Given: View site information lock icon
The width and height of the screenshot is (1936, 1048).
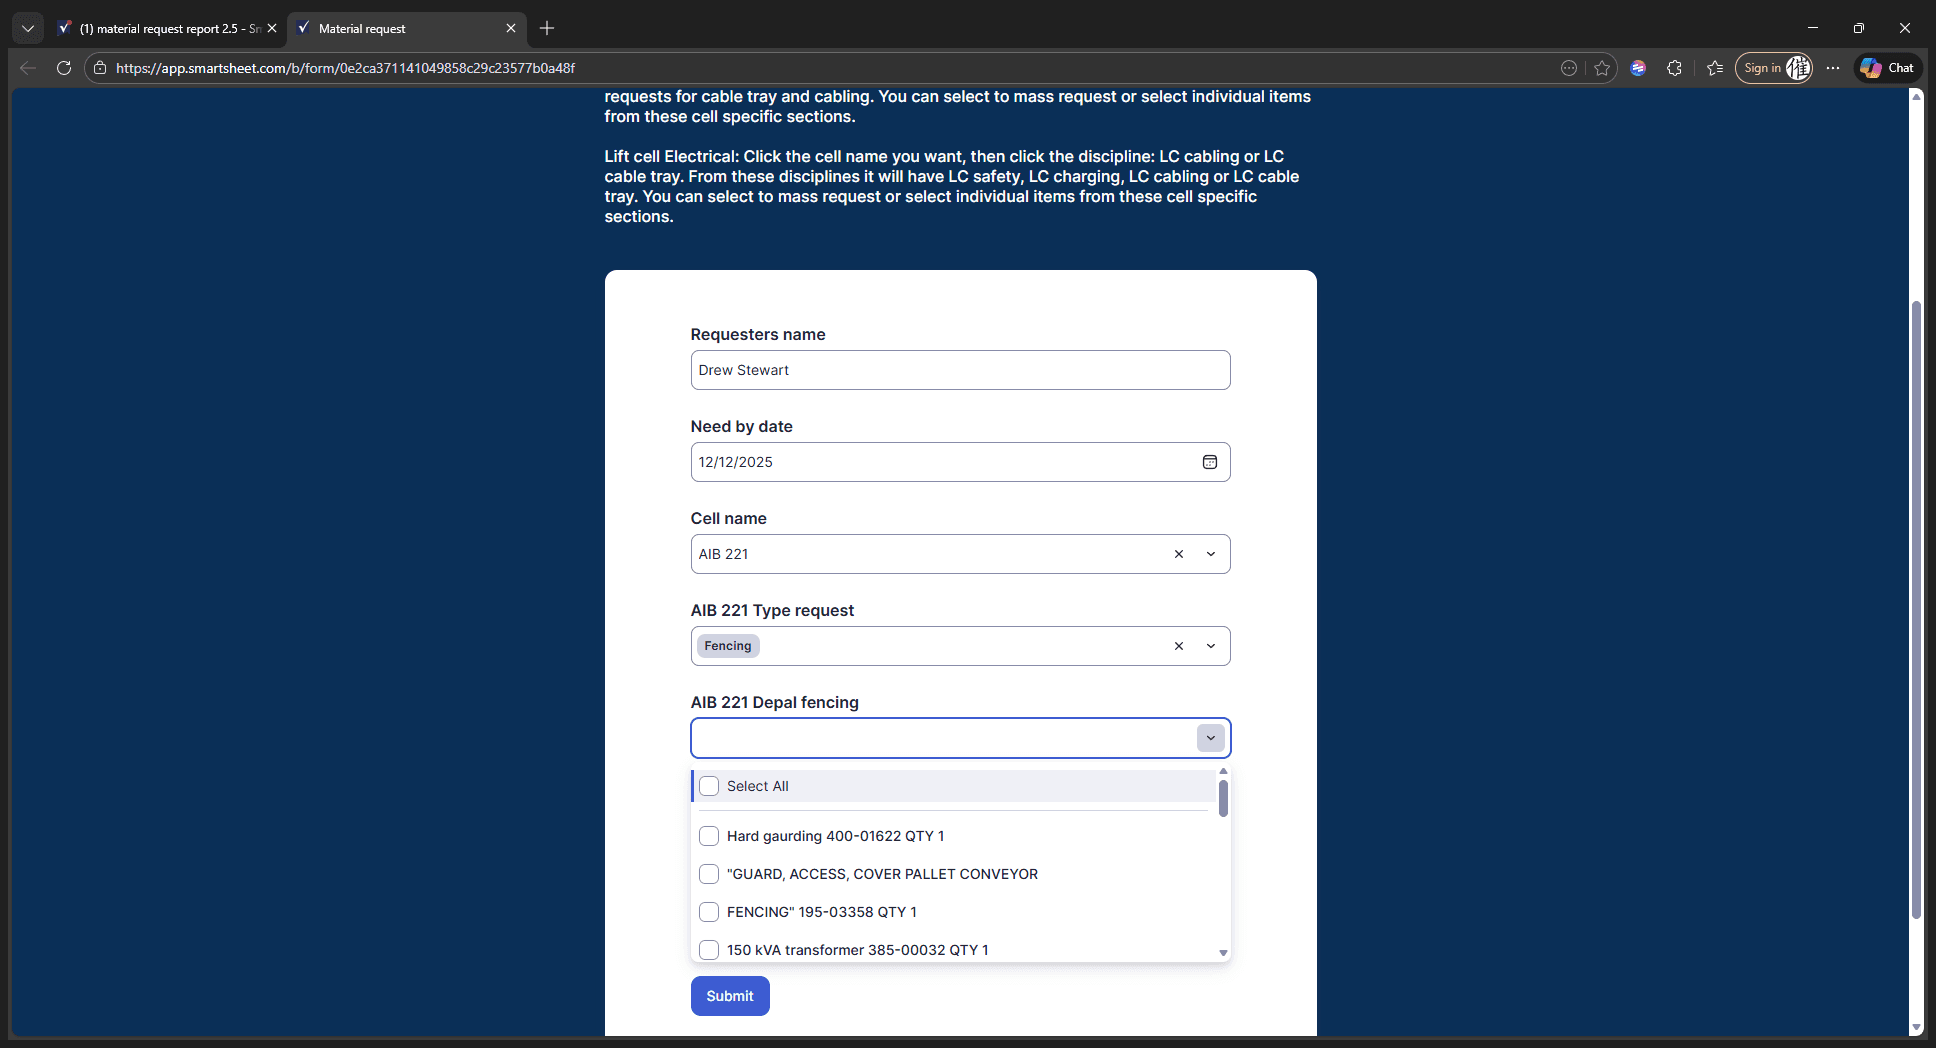Looking at the screenshot, I should 100,68.
